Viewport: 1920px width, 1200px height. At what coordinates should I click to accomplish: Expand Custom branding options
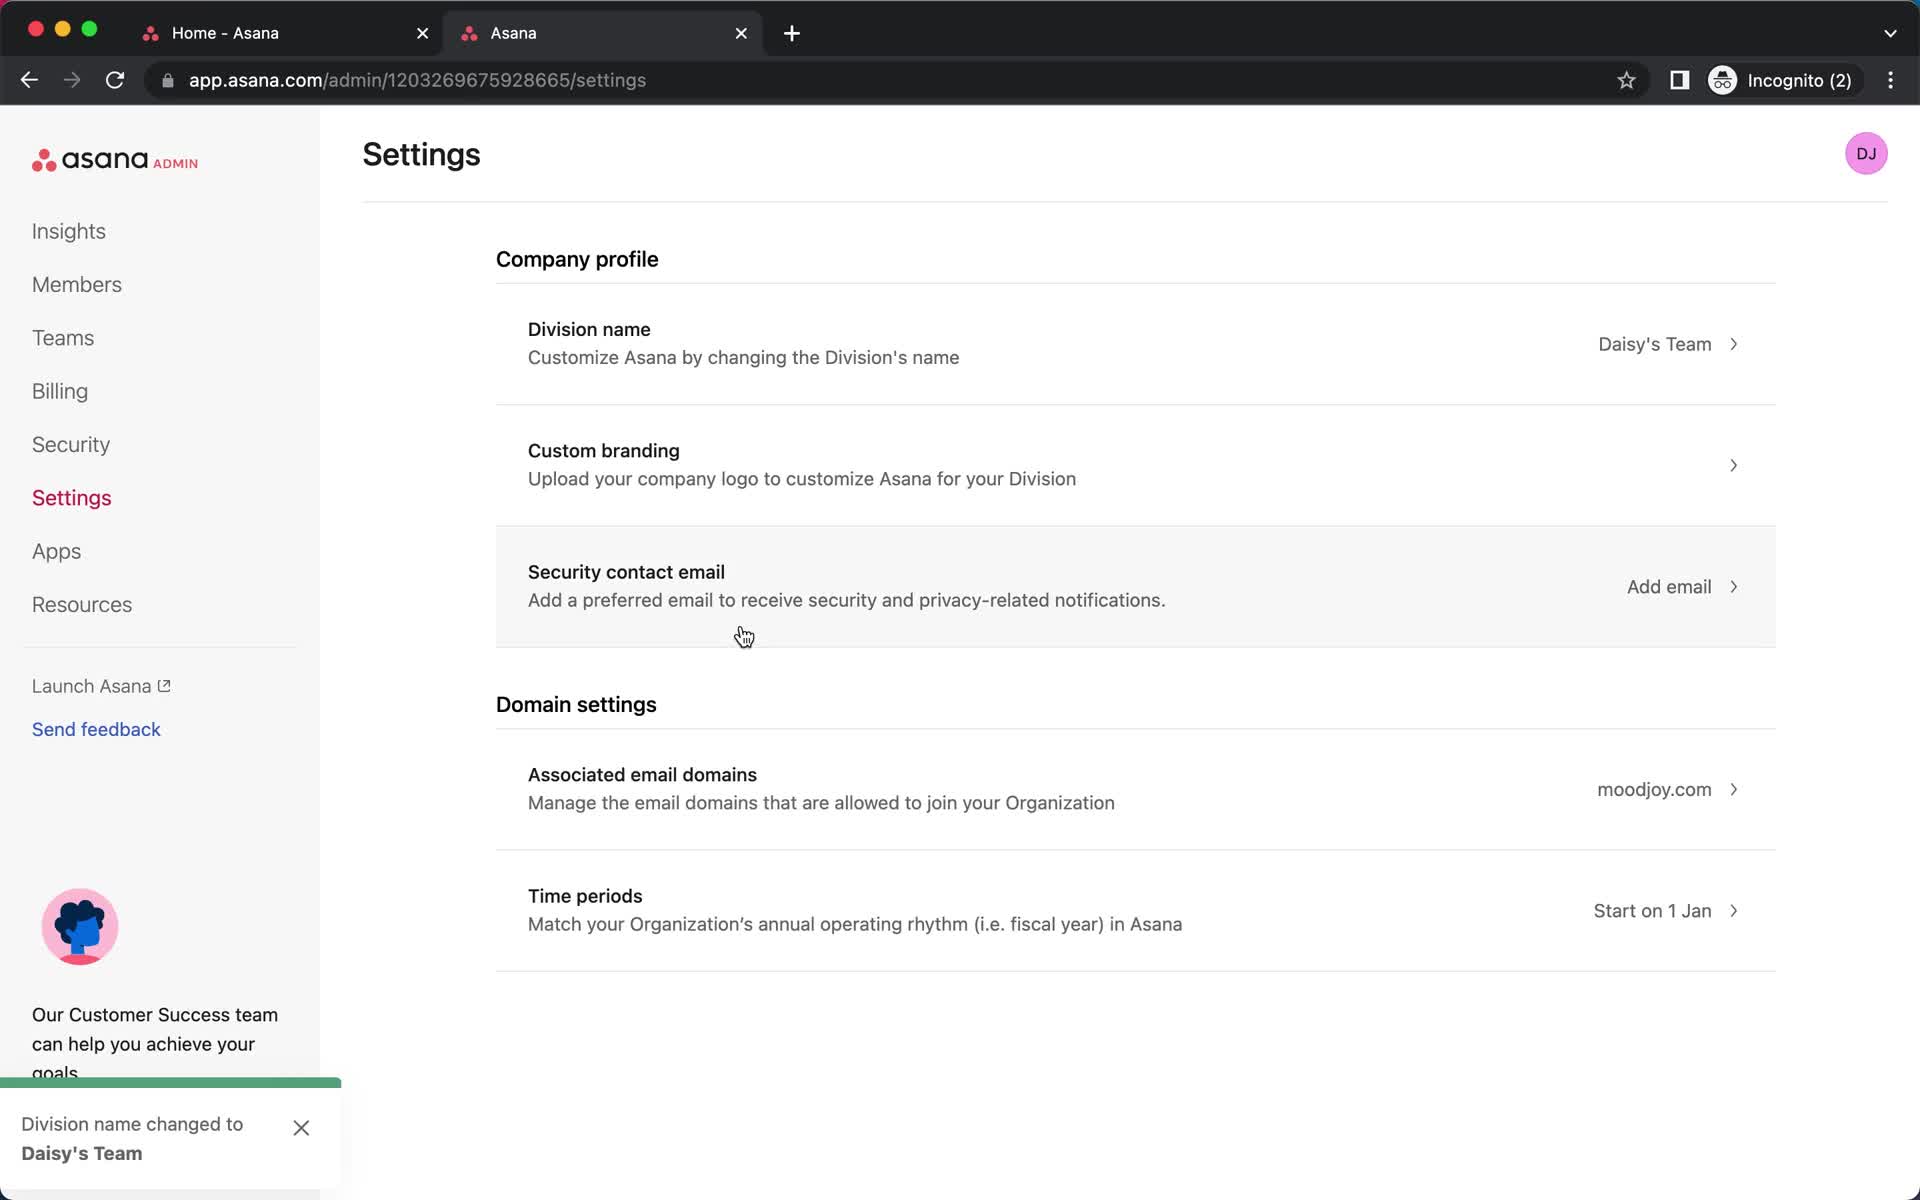point(1733,465)
